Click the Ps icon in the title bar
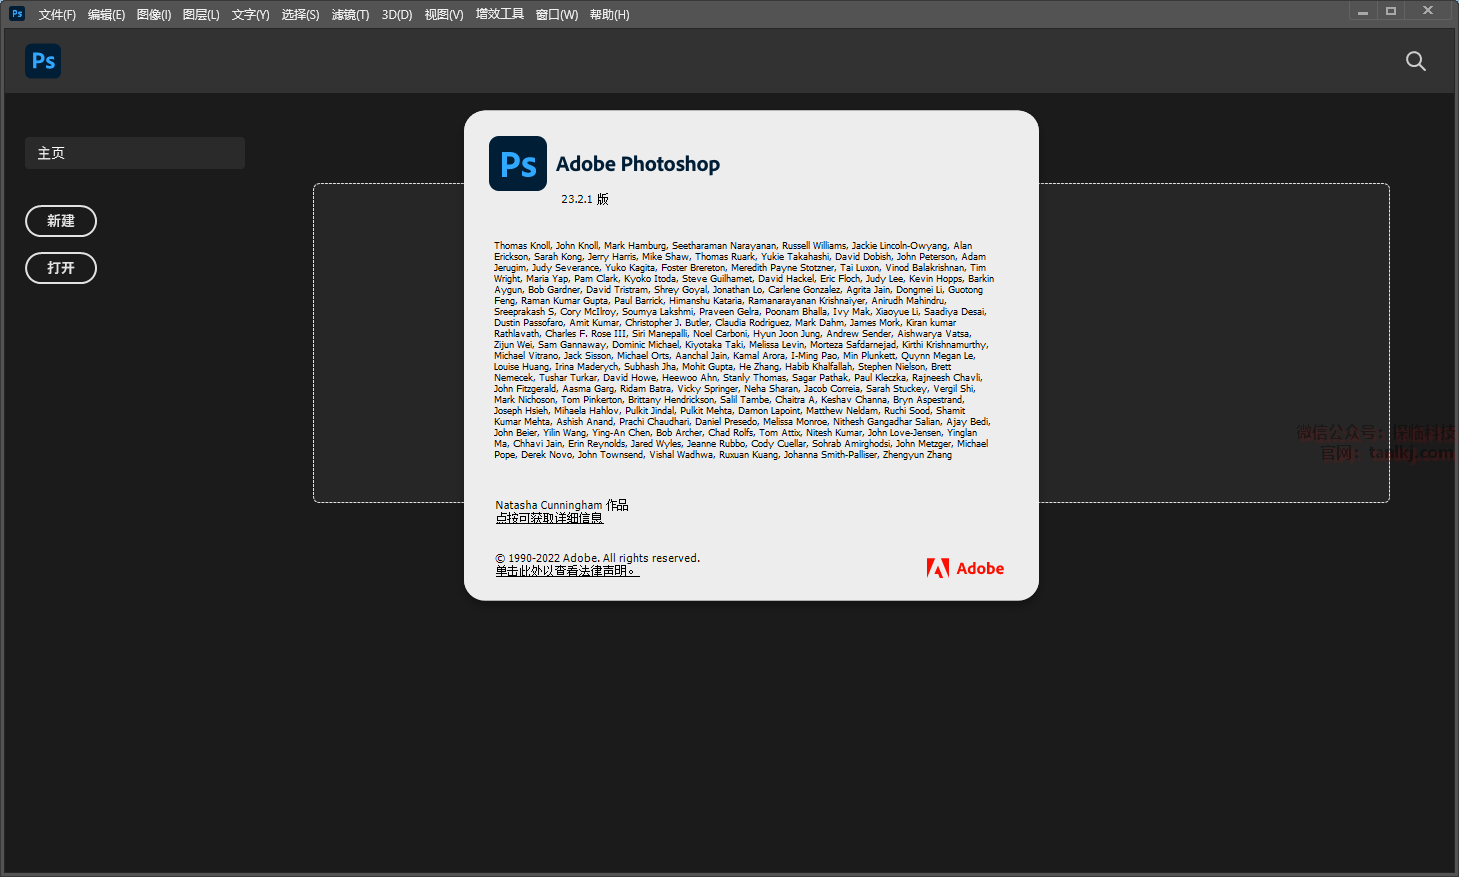Screen dimensions: 1459x877 pos(17,14)
